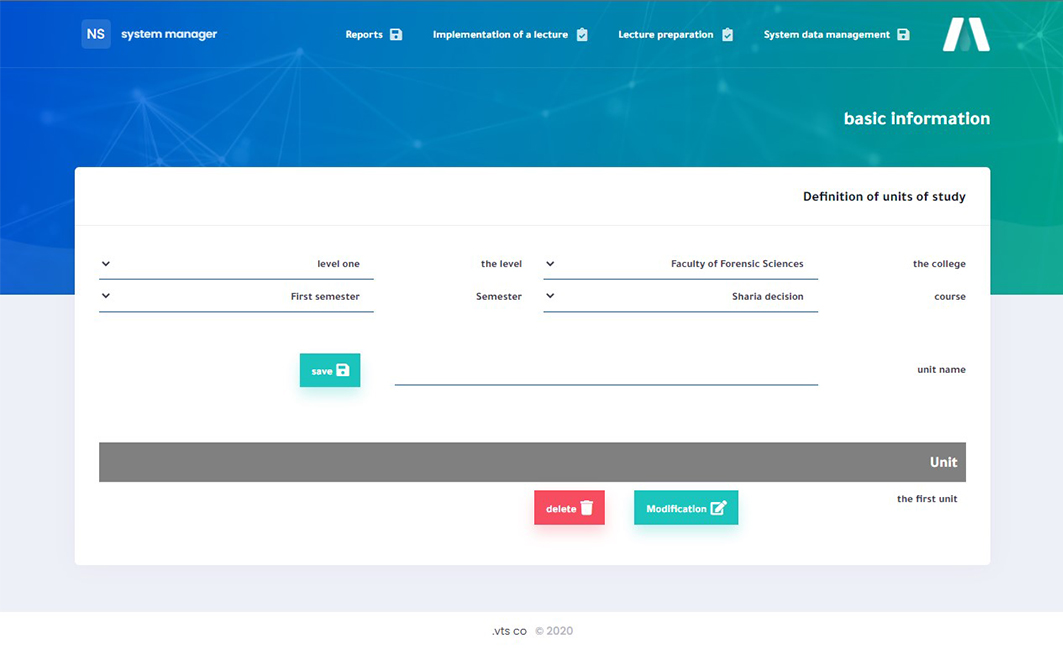Click the trash icon in delete button
The height and width of the screenshot is (649, 1063).
pos(586,508)
